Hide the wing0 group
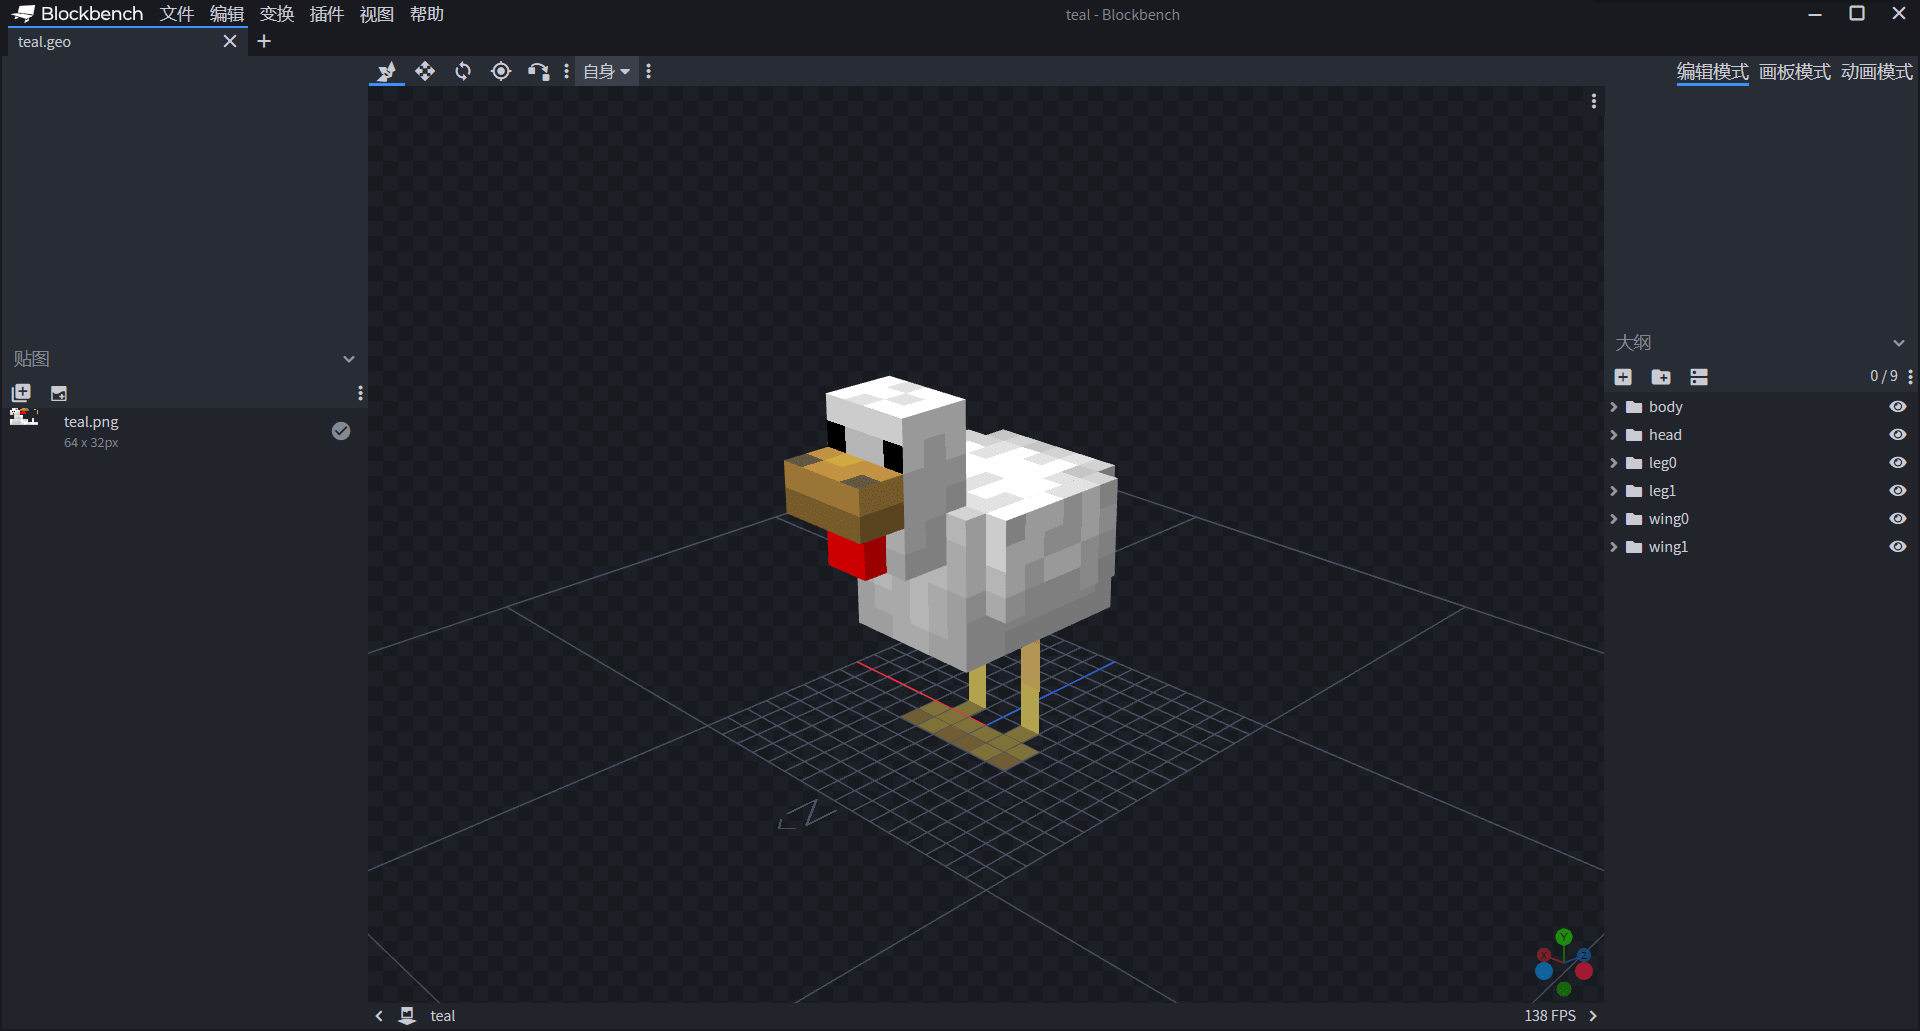 (x=1897, y=519)
